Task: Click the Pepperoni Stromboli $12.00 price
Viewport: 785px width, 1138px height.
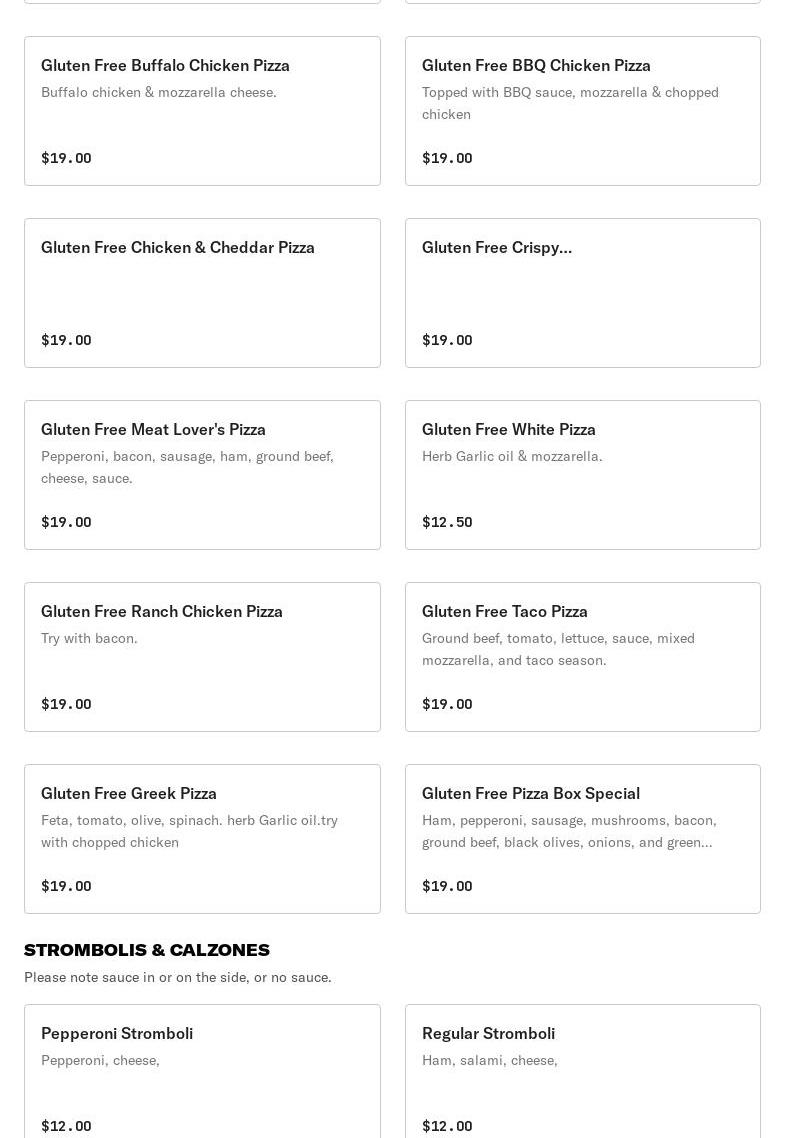Action: click(x=66, y=1126)
